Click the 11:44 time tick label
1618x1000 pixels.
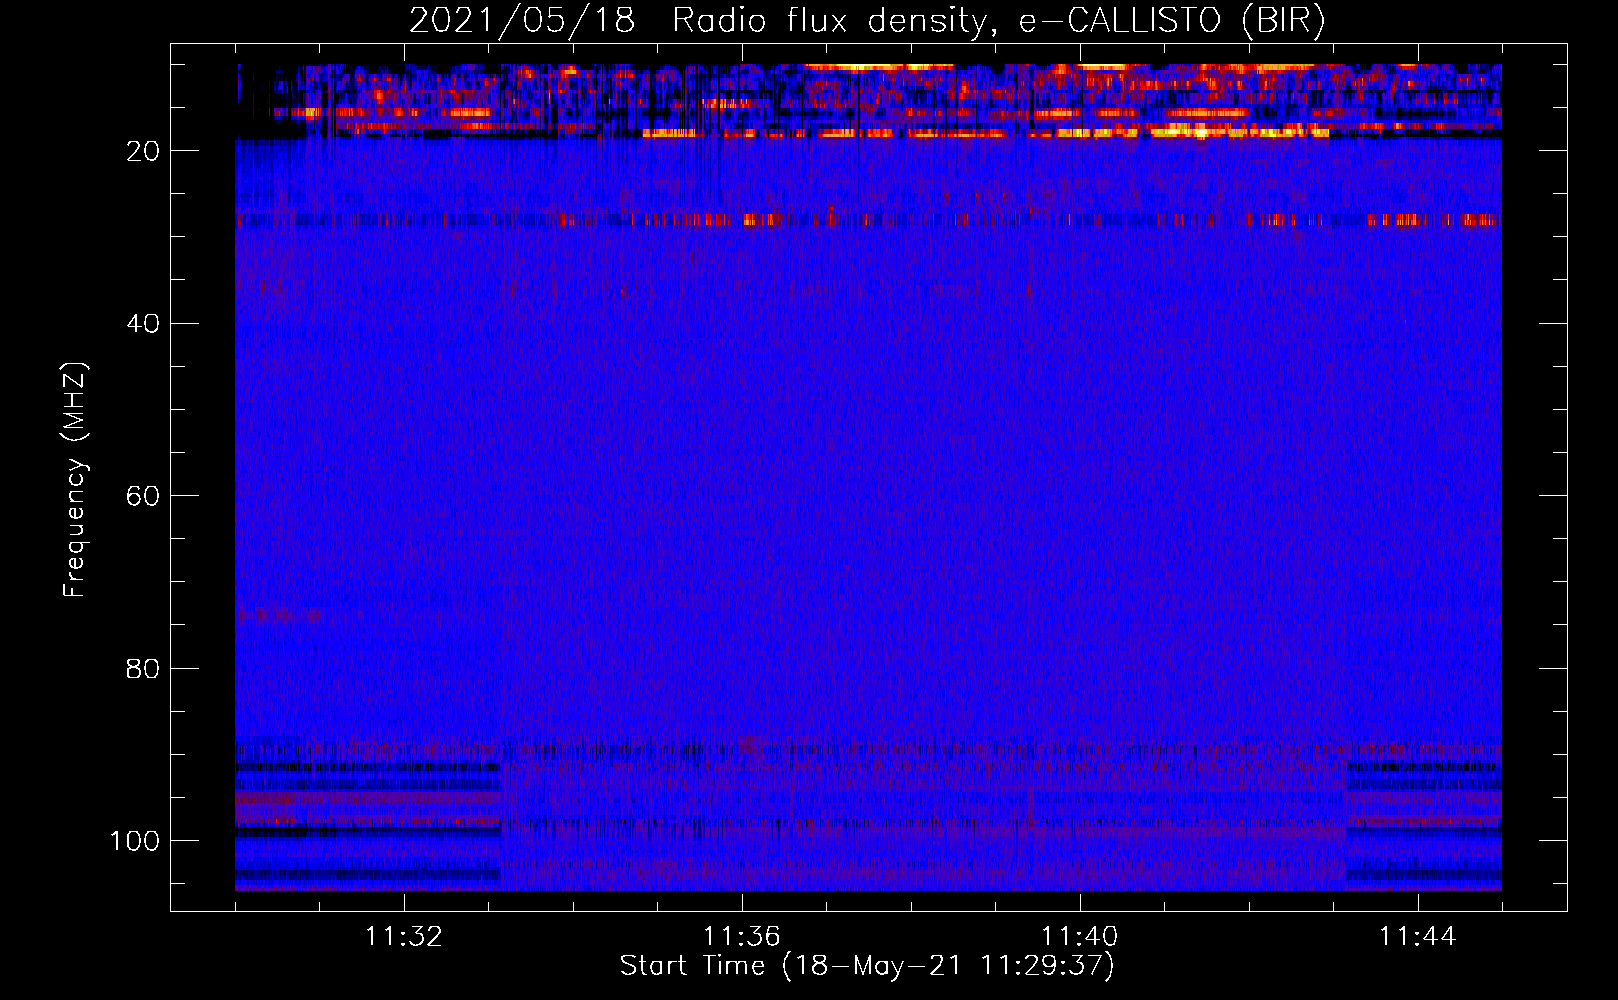(x=1418, y=937)
